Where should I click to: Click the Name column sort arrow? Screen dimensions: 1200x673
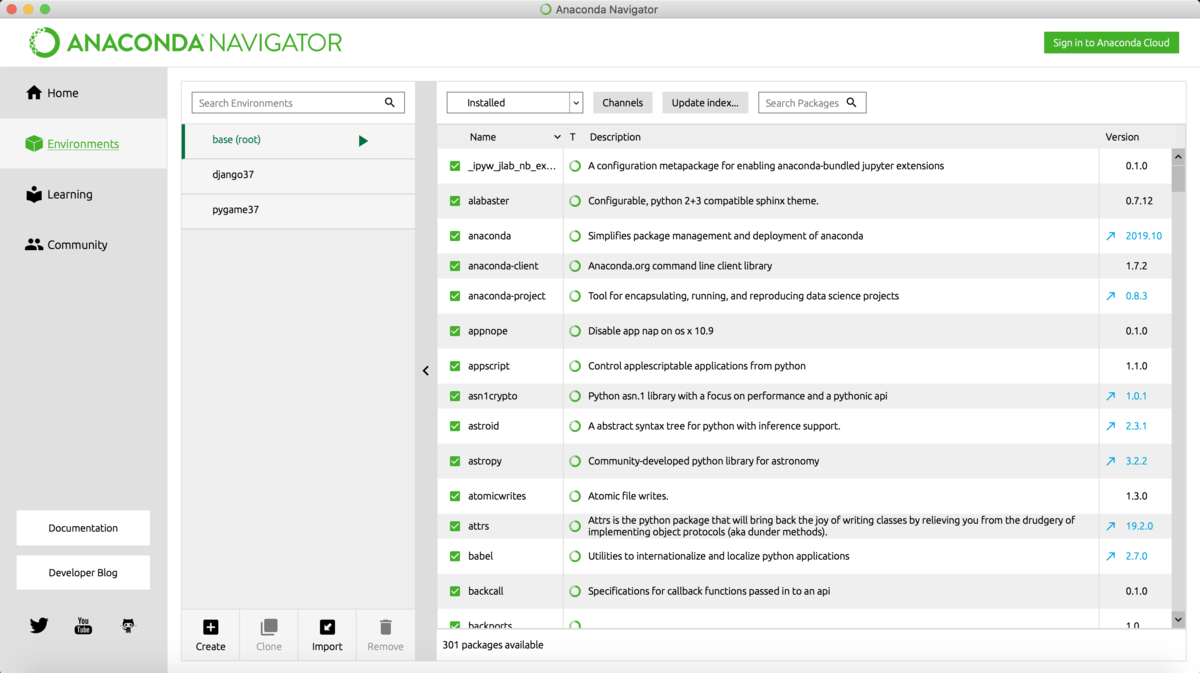(x=557, y=137)
